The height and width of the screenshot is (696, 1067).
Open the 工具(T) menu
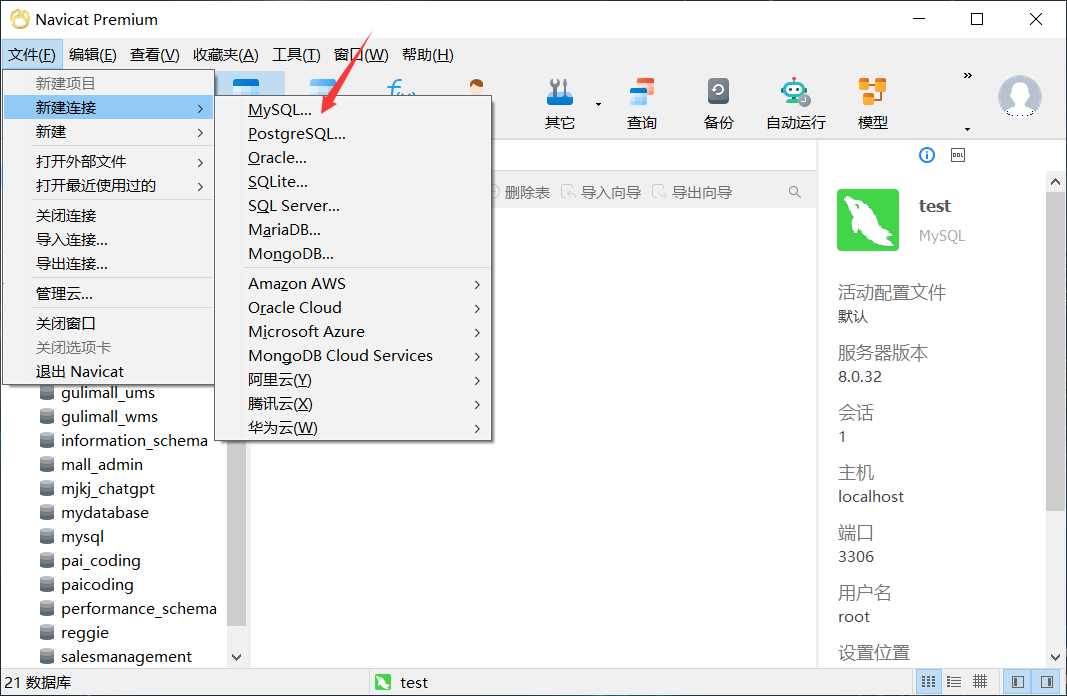296,55
